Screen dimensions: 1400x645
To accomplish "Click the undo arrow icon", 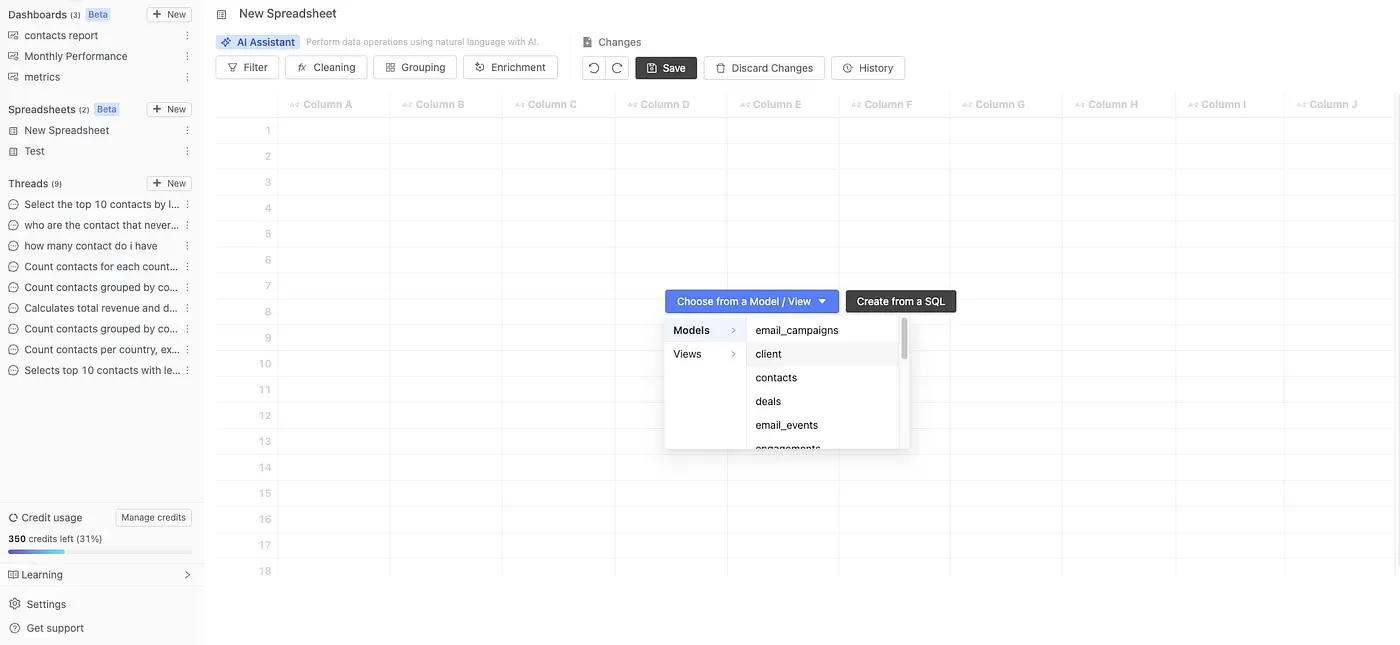I will (x=594, y=68).
